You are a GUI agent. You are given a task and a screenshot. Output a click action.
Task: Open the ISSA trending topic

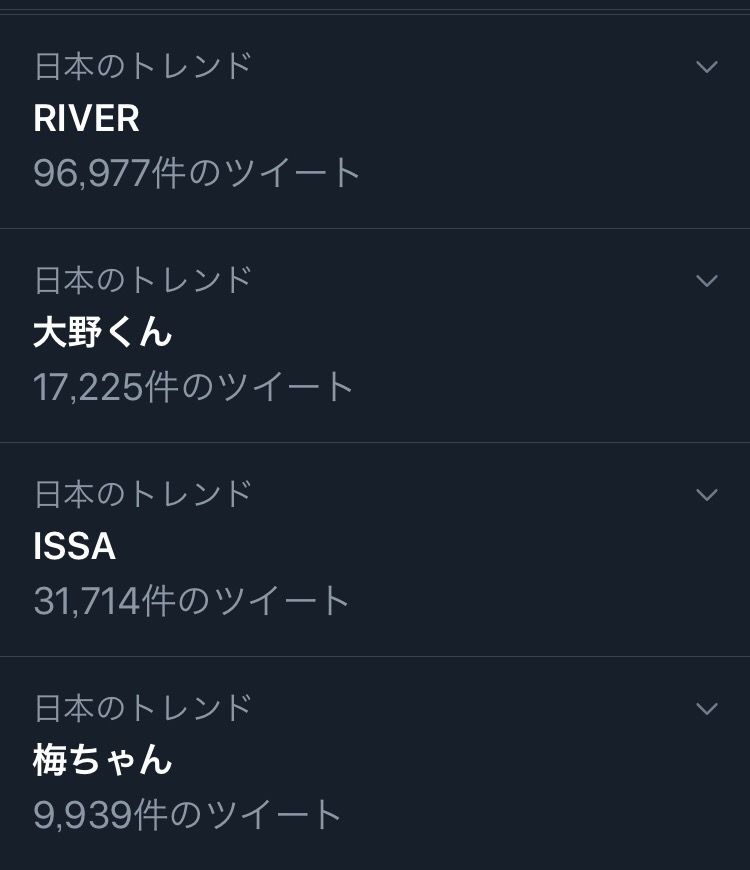pos(74,546)
